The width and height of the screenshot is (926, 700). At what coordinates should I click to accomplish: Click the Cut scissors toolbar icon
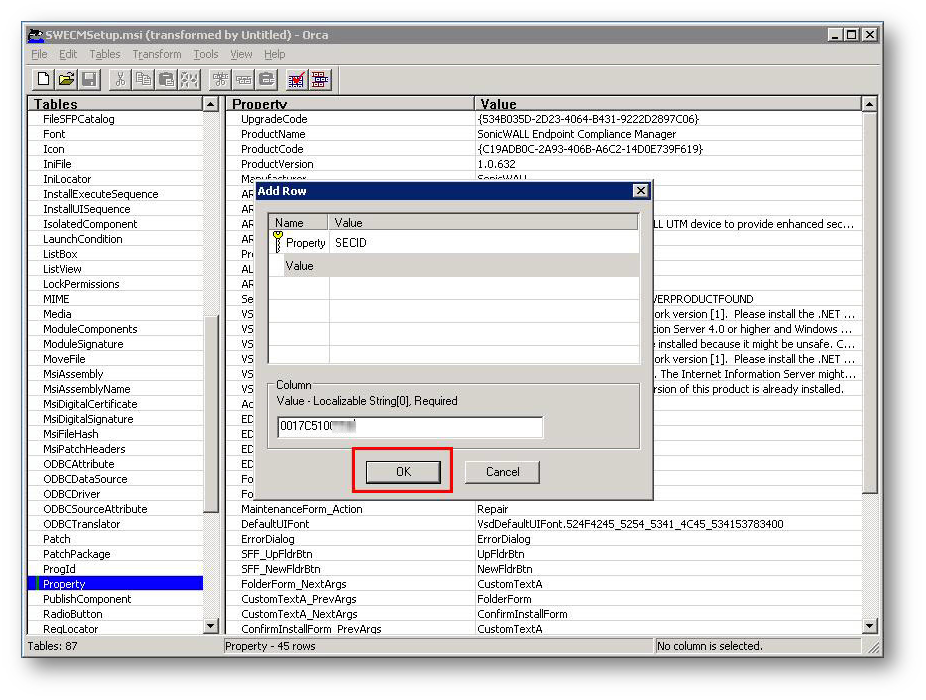[120, 79]
